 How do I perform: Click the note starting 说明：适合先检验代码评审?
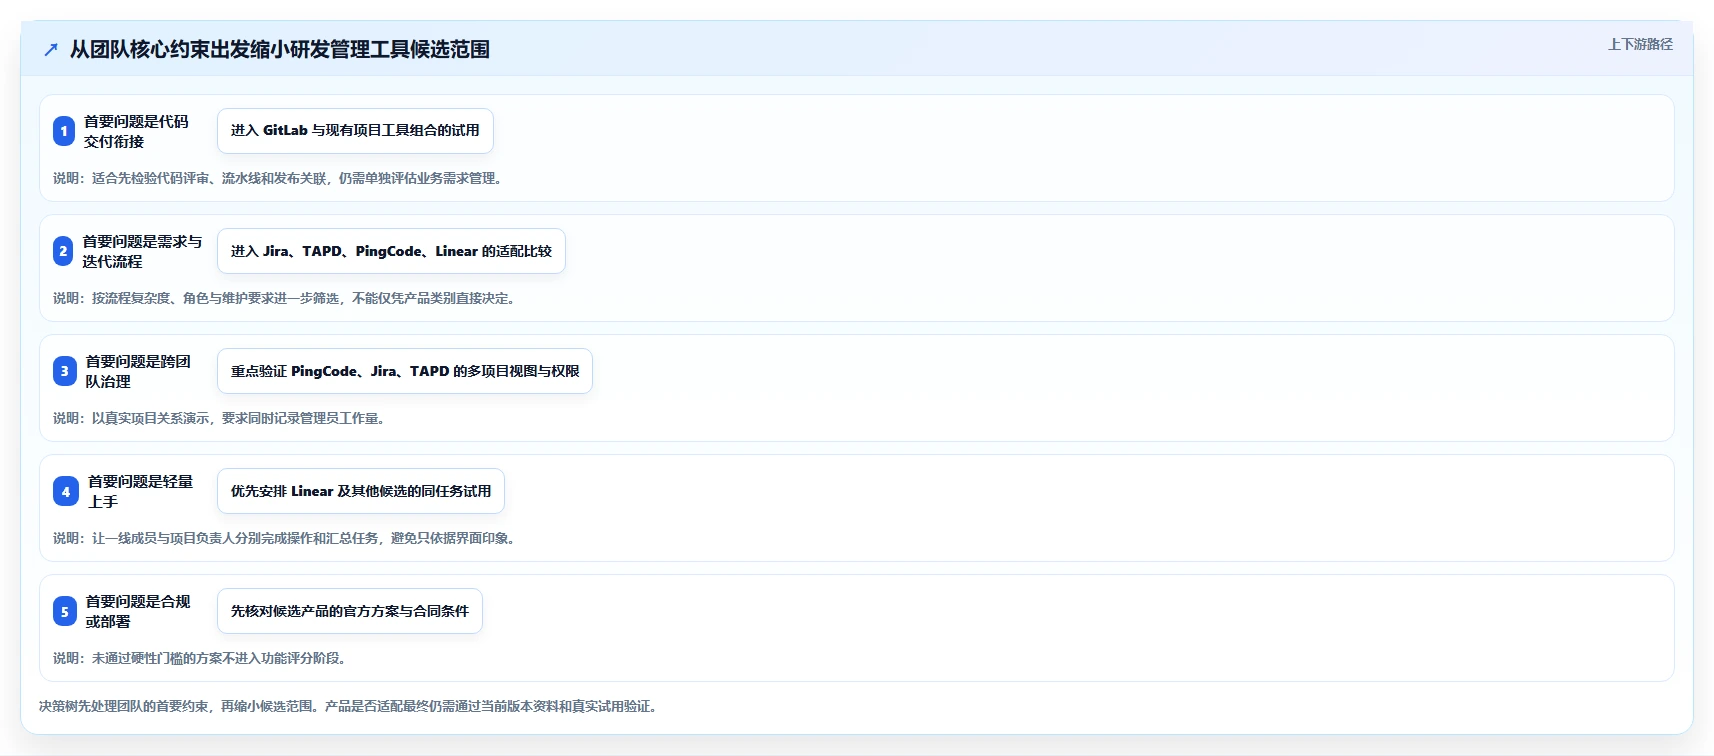(x=279, y=178)
